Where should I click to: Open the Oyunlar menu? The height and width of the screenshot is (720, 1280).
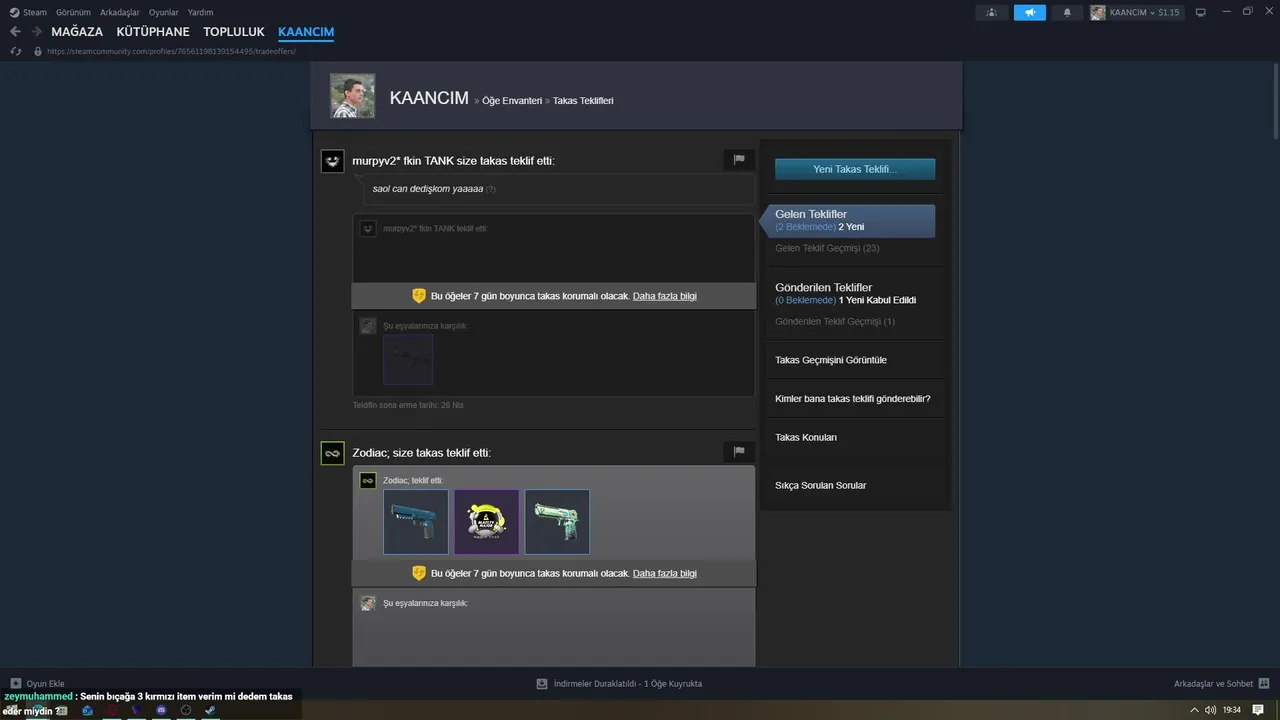164,13
